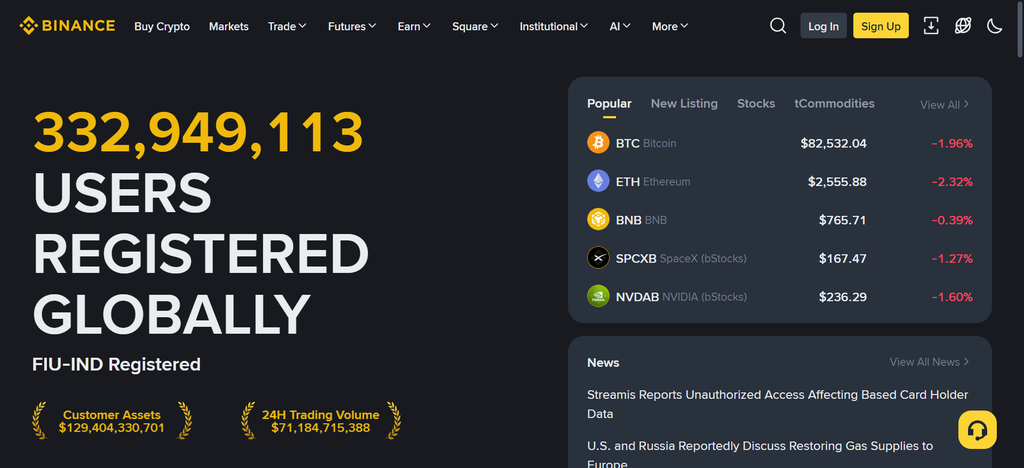This screenshot has width=1024, height=468.
Task: Click SPCXB price $167.47
Action: [842, 258]
